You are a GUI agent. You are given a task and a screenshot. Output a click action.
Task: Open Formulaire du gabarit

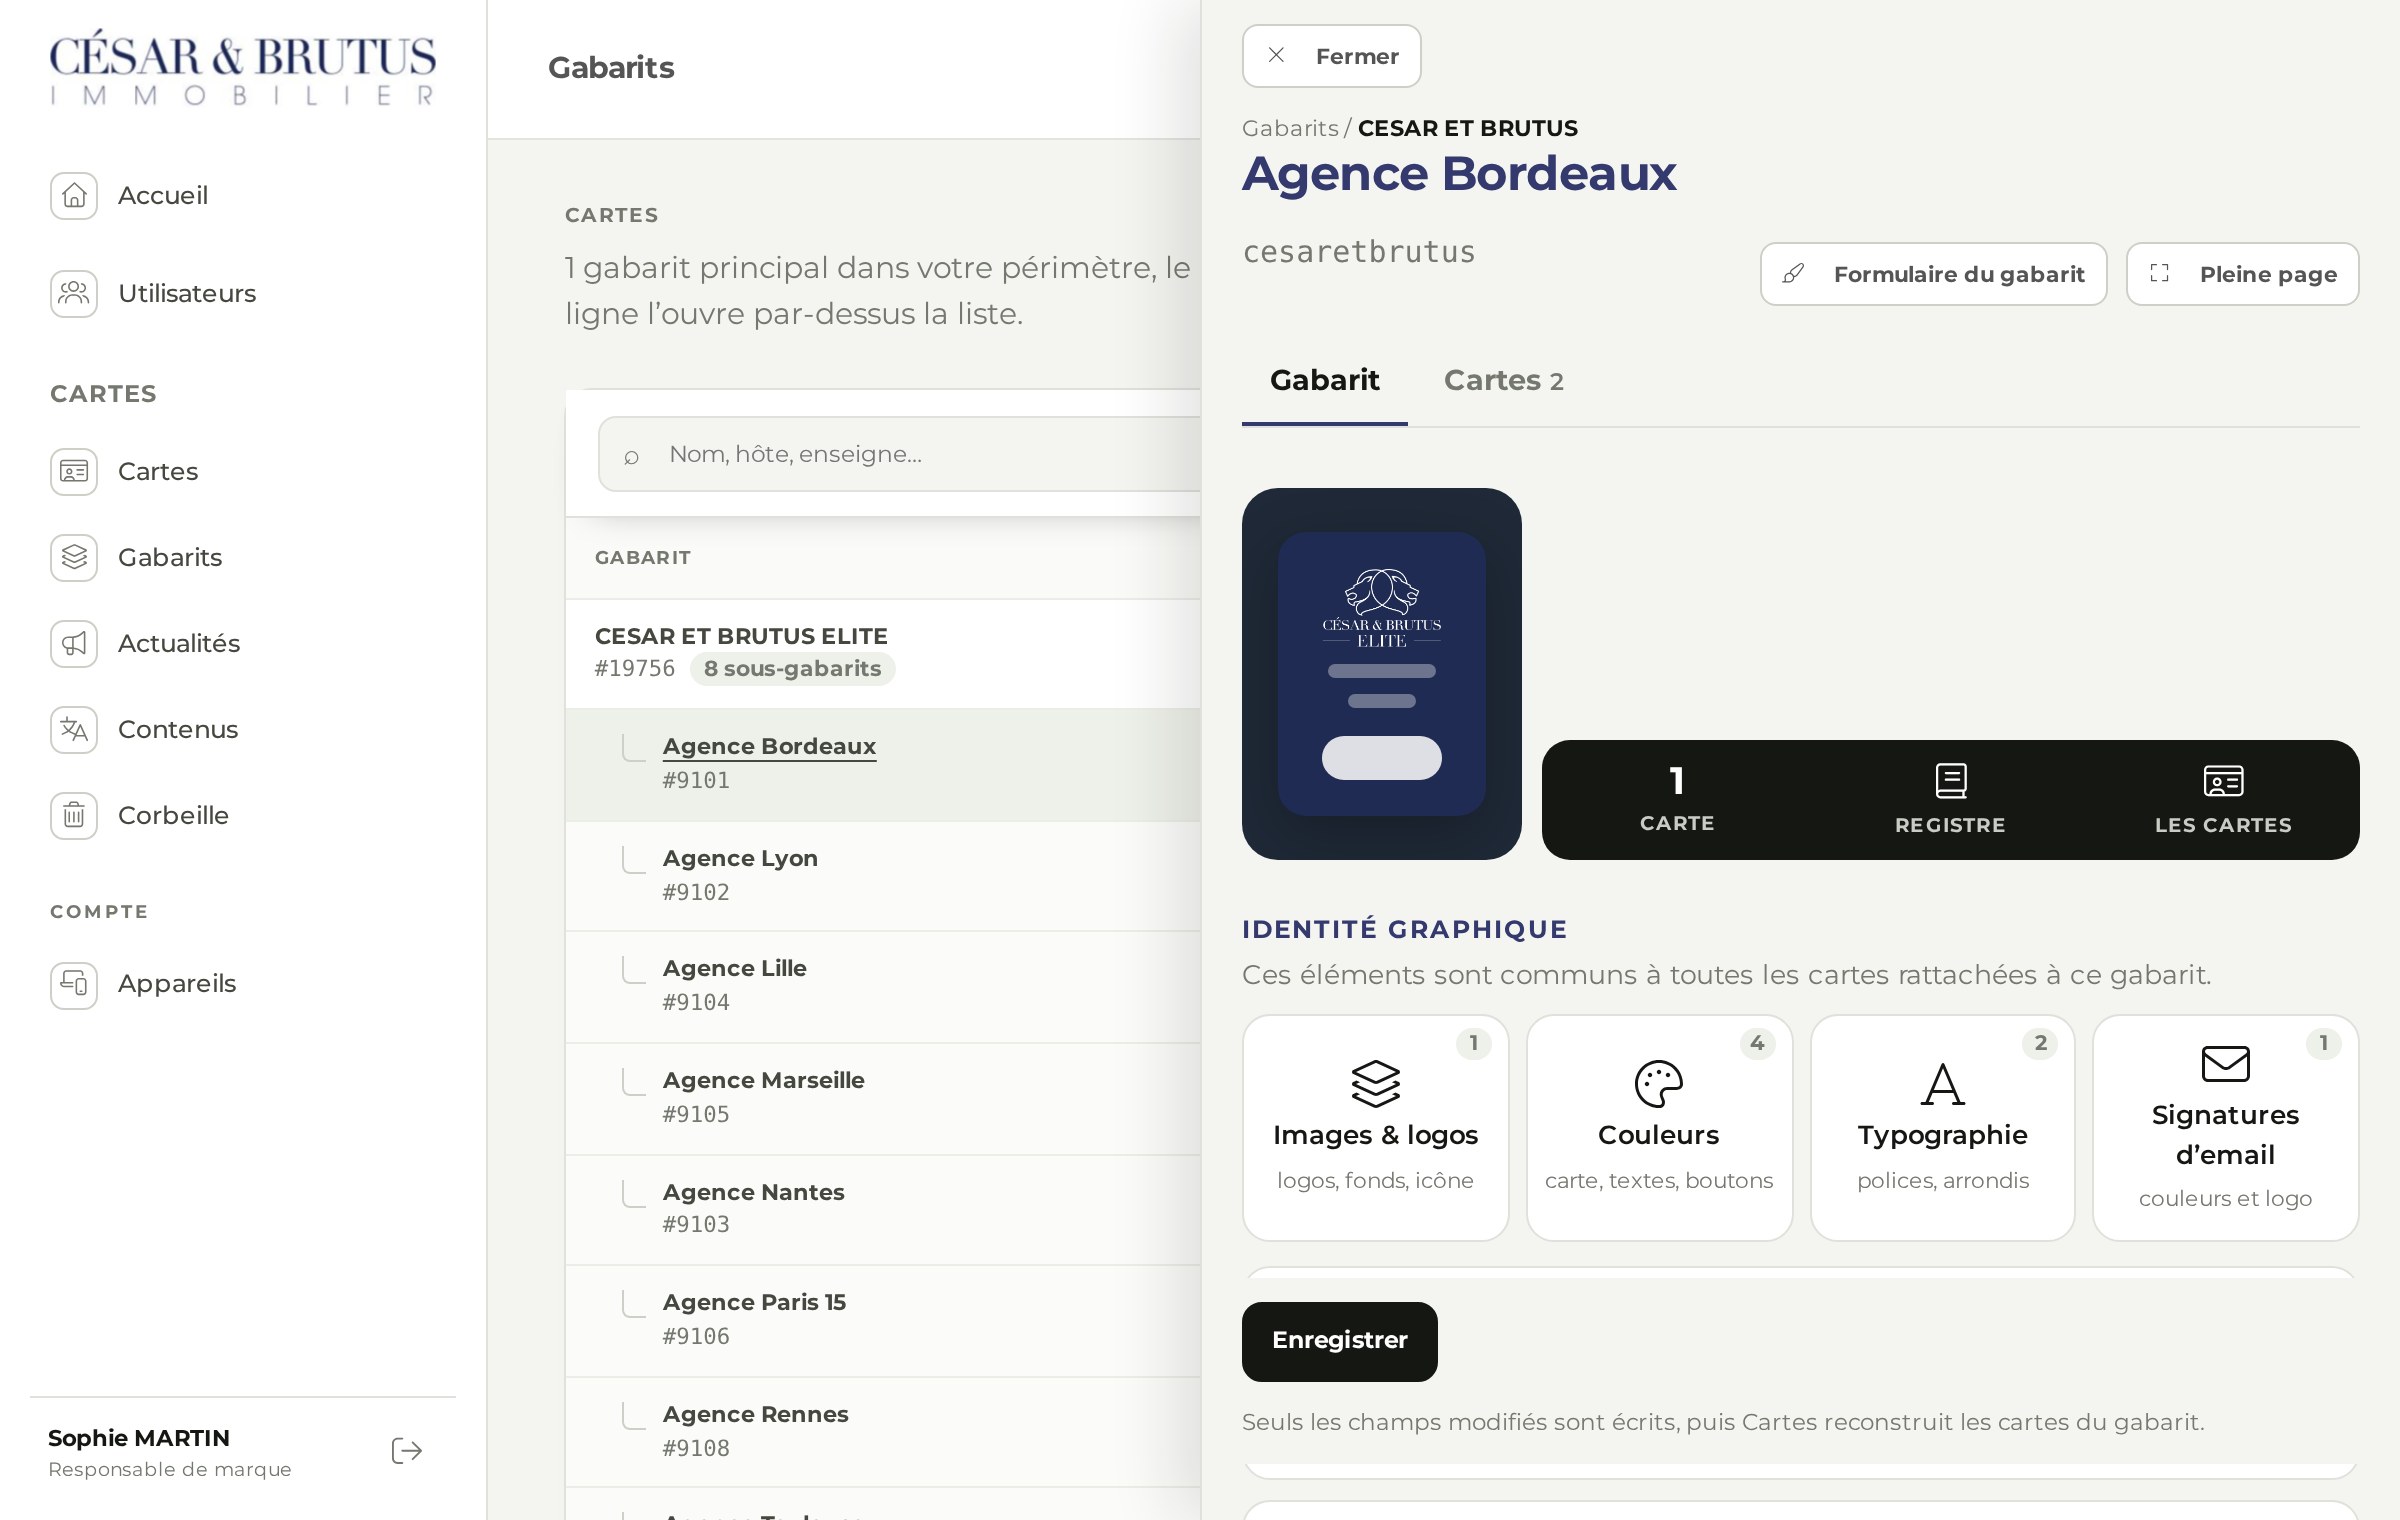tap(1933, 274)
